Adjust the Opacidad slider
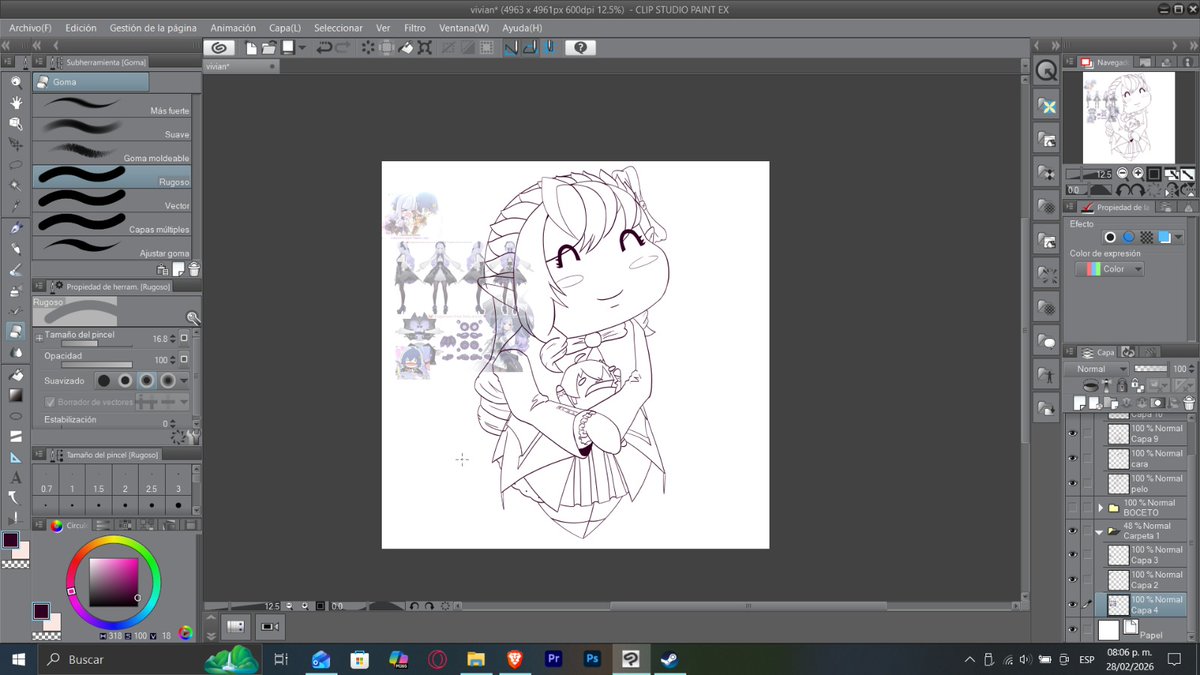The image size is (1200, 675). [x=98, y=364]
